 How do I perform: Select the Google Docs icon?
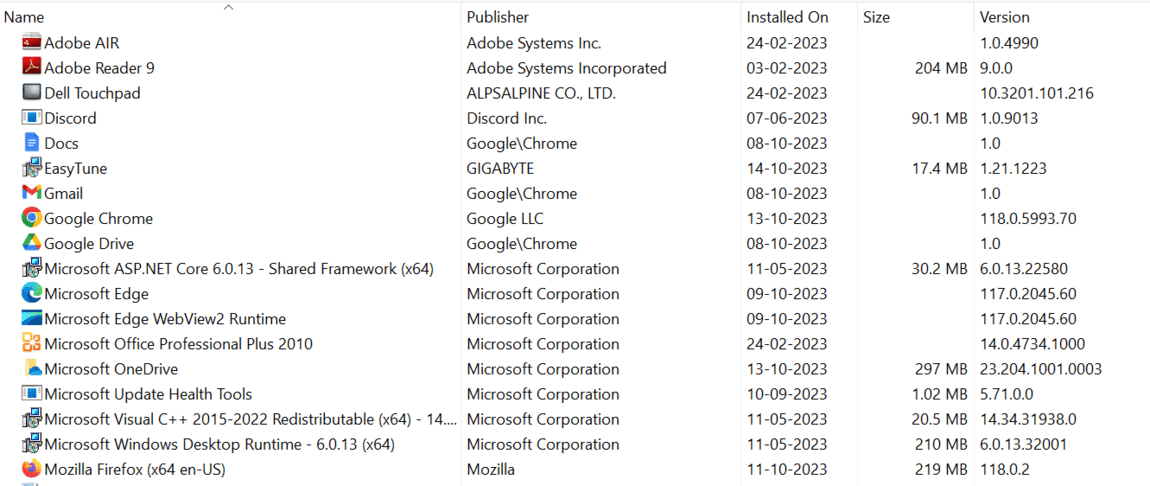coord(32,142)
